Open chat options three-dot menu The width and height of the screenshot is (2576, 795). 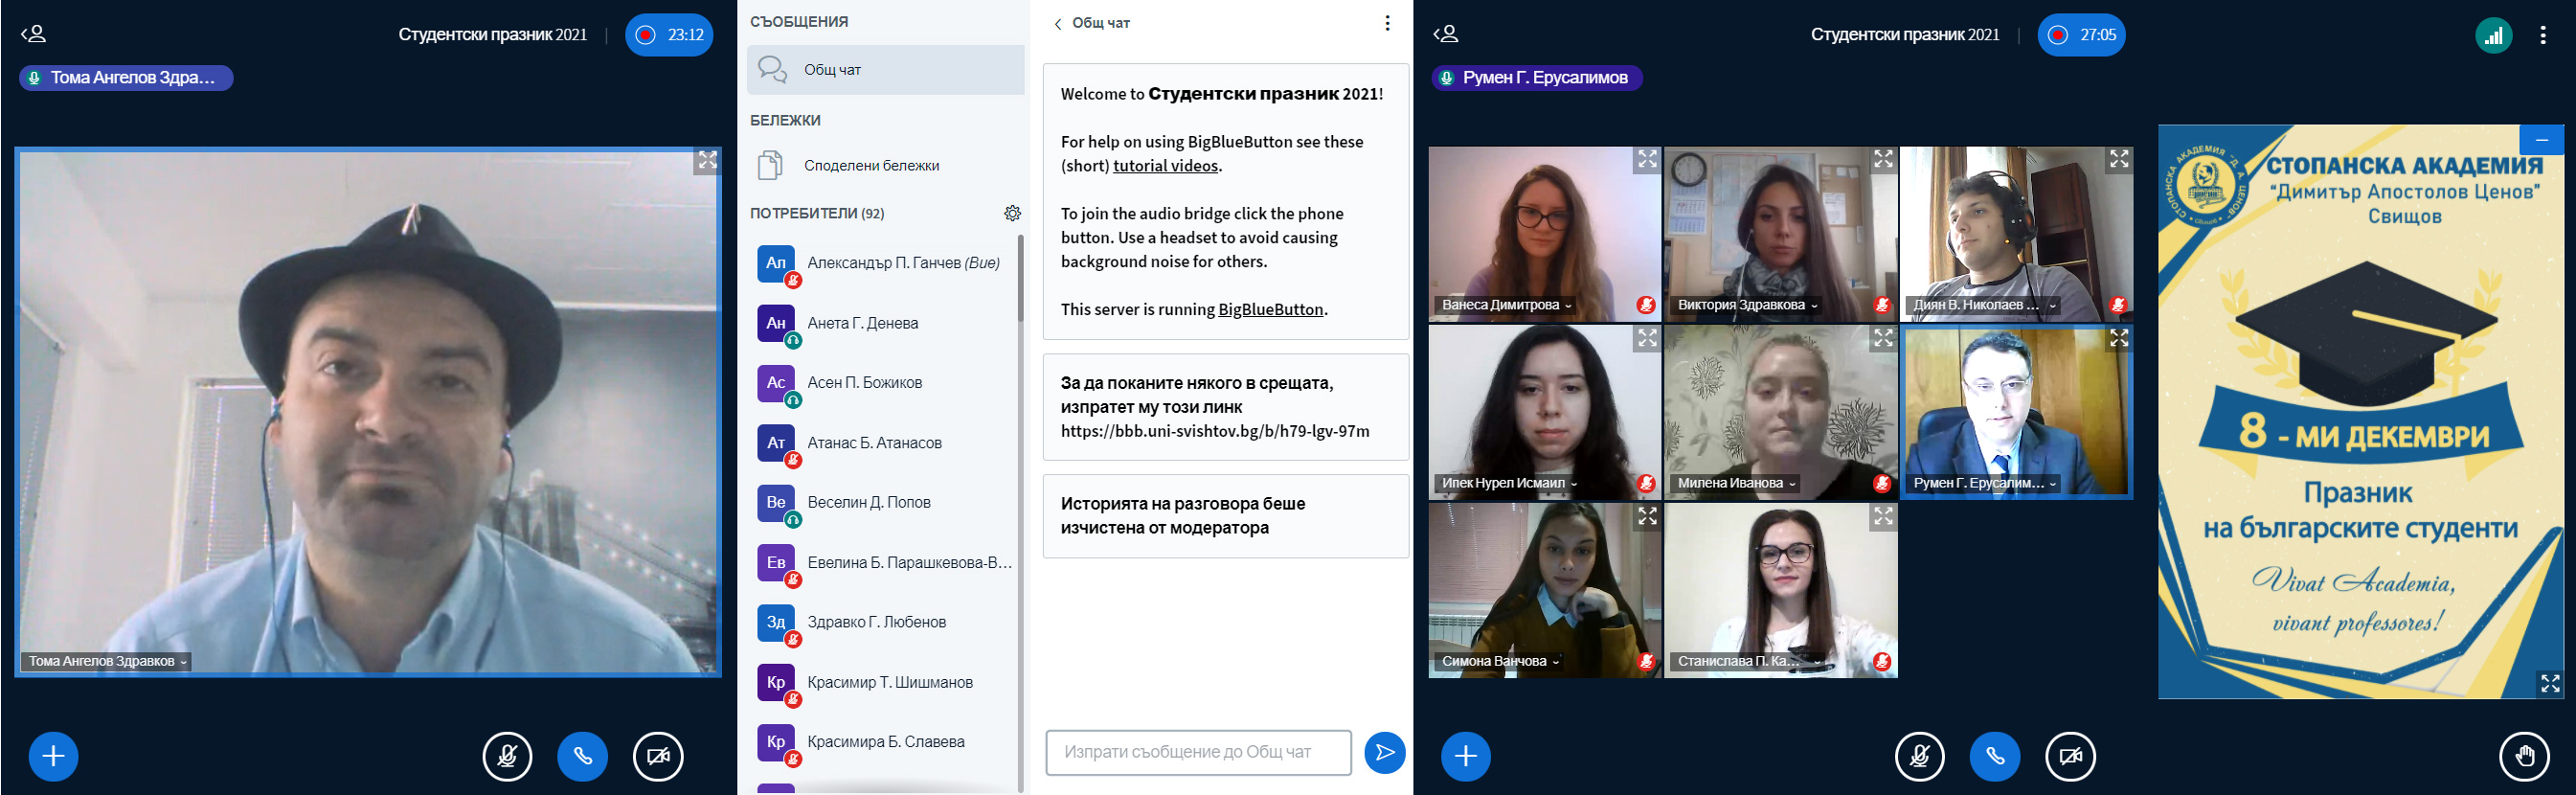[1387, 23]
